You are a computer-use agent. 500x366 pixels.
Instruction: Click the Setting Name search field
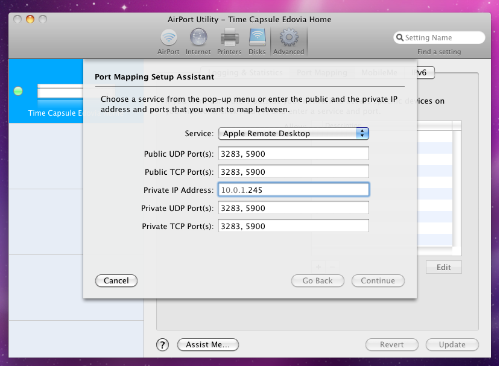tap(439, 37)
